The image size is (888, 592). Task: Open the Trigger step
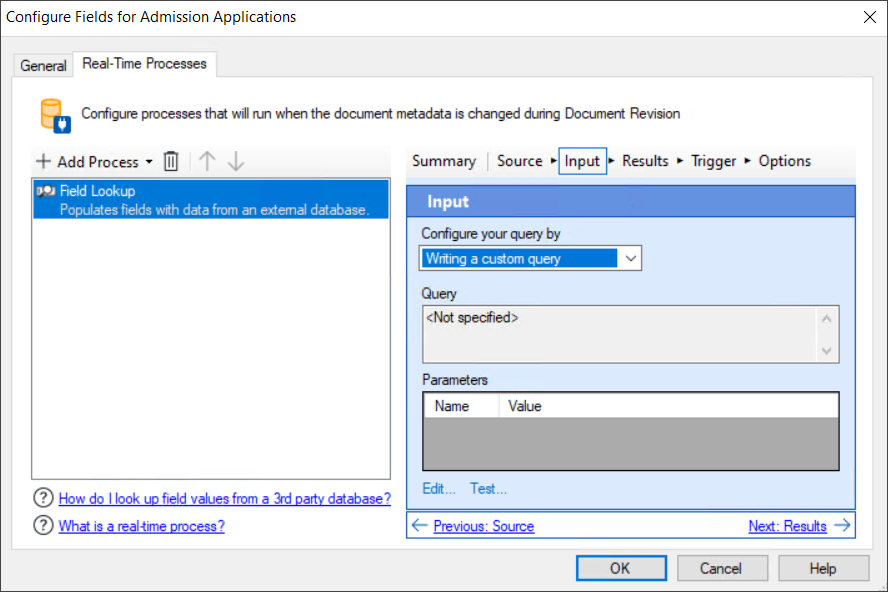tap(714, 160)
